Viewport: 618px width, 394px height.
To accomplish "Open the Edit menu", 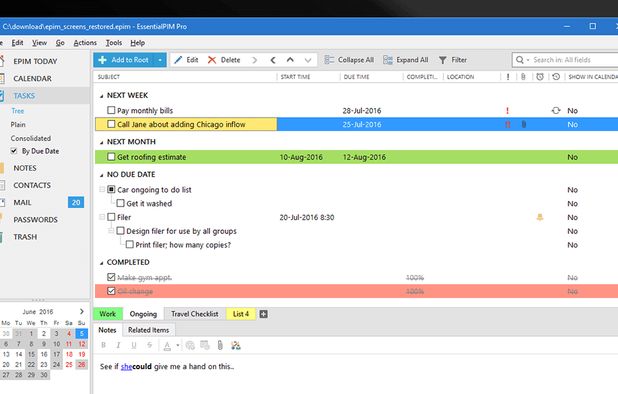I will point(17,43).
